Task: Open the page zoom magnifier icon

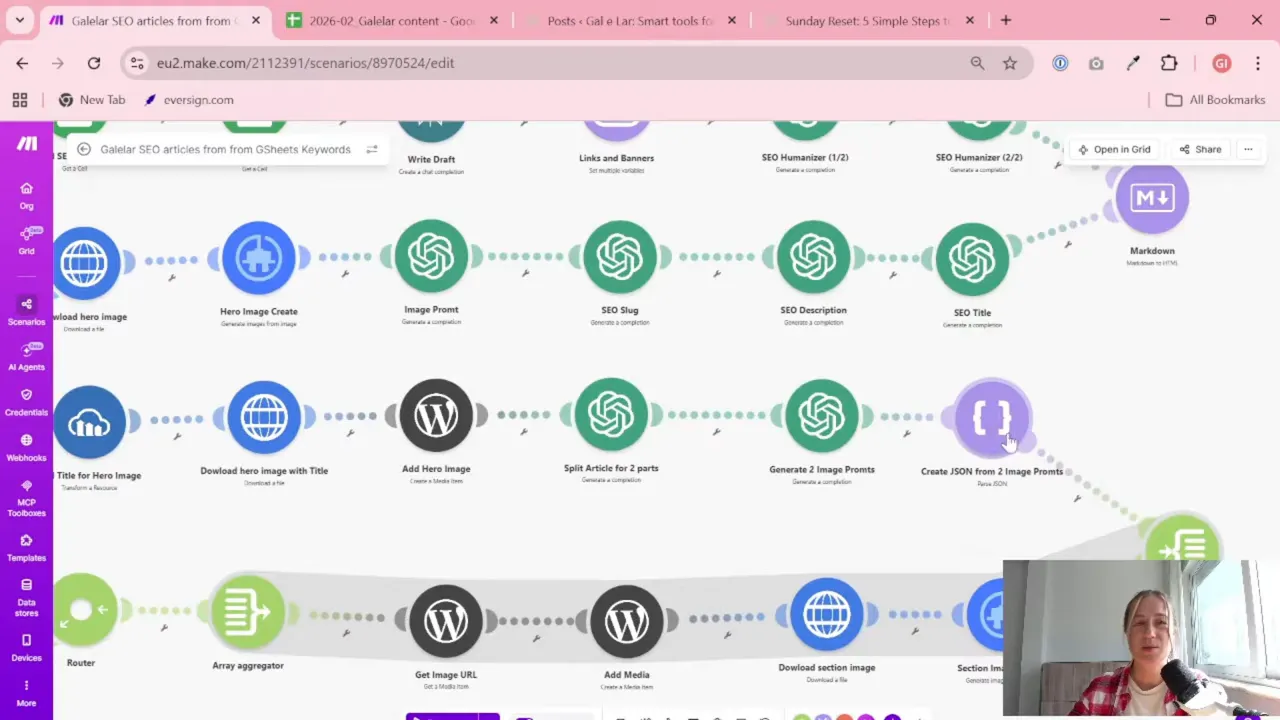Action: pyautogui.click(x=977, y=63)
